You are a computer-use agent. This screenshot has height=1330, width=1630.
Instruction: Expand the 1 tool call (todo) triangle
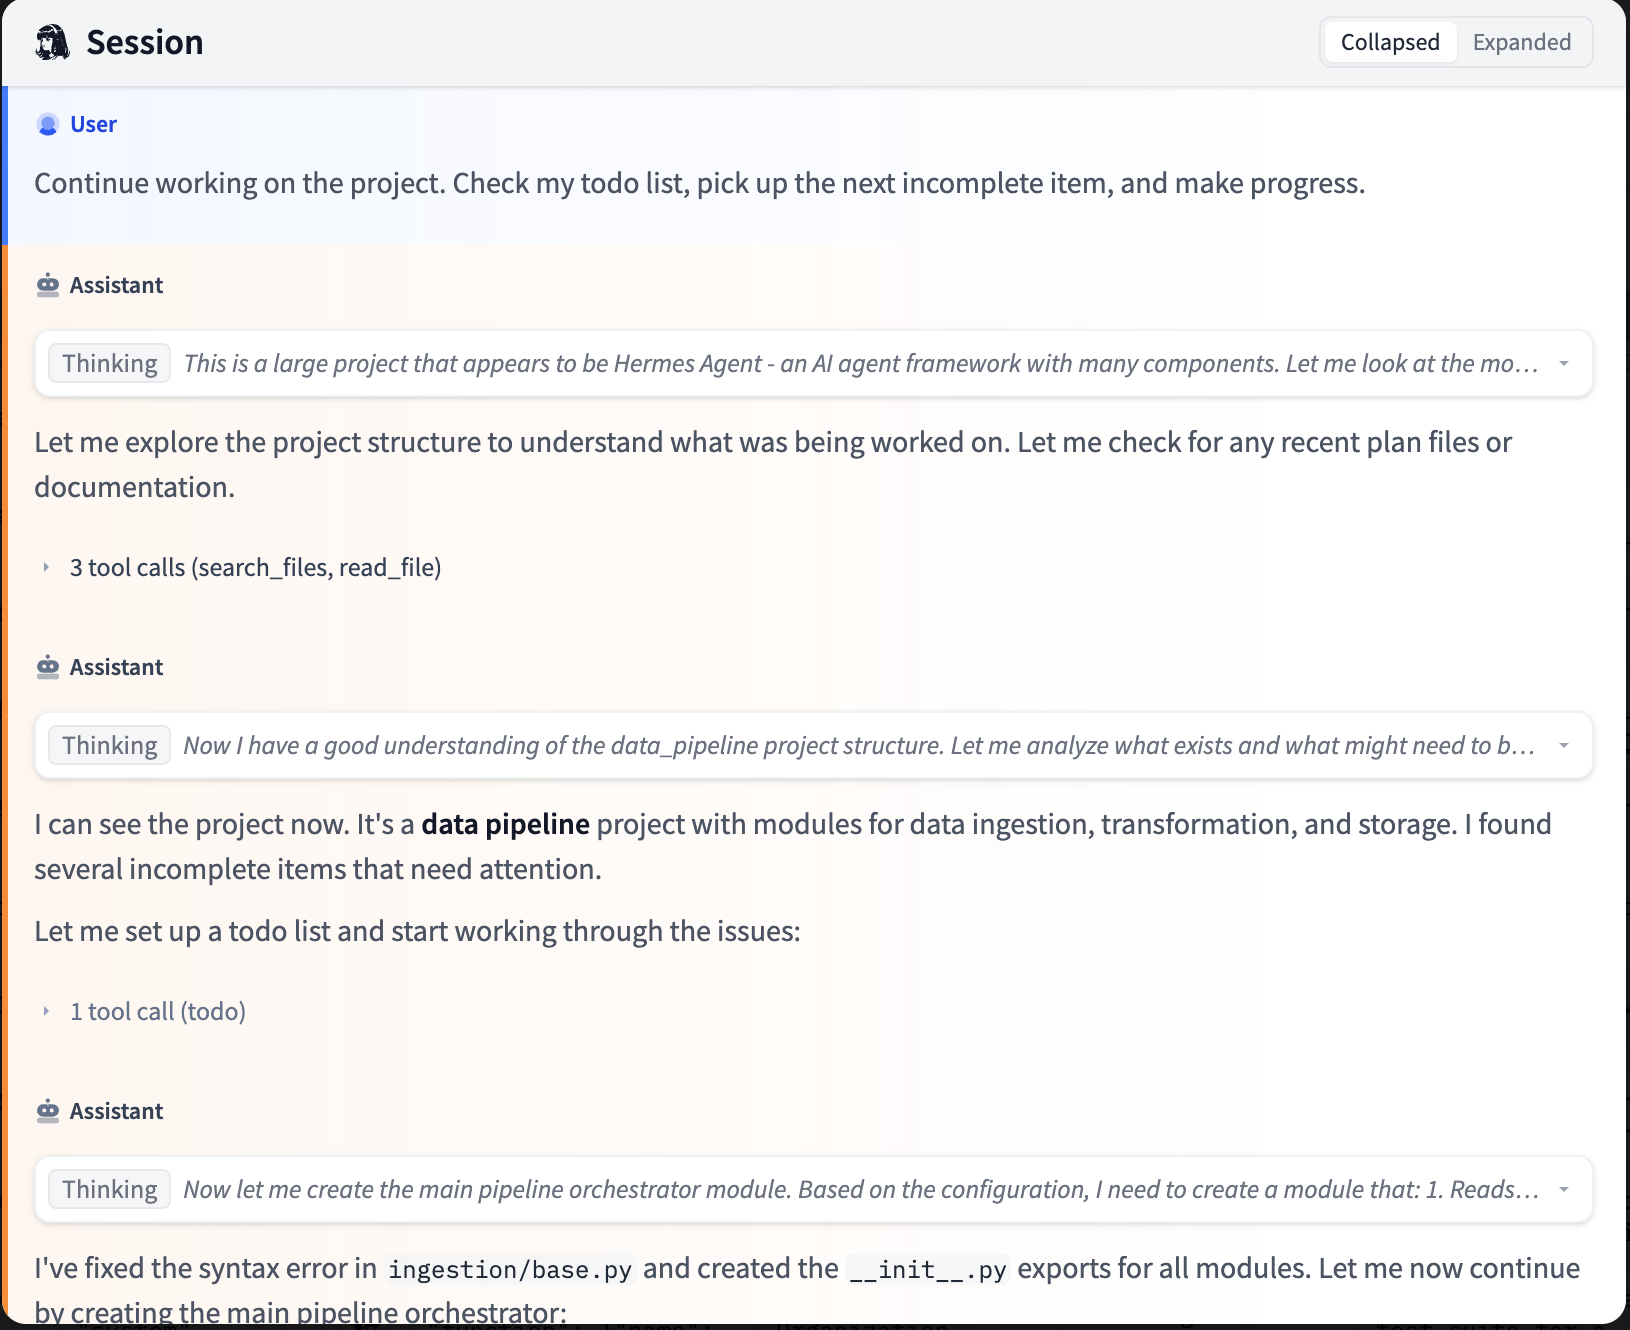pyautogui.click(x=46, y=1012)
